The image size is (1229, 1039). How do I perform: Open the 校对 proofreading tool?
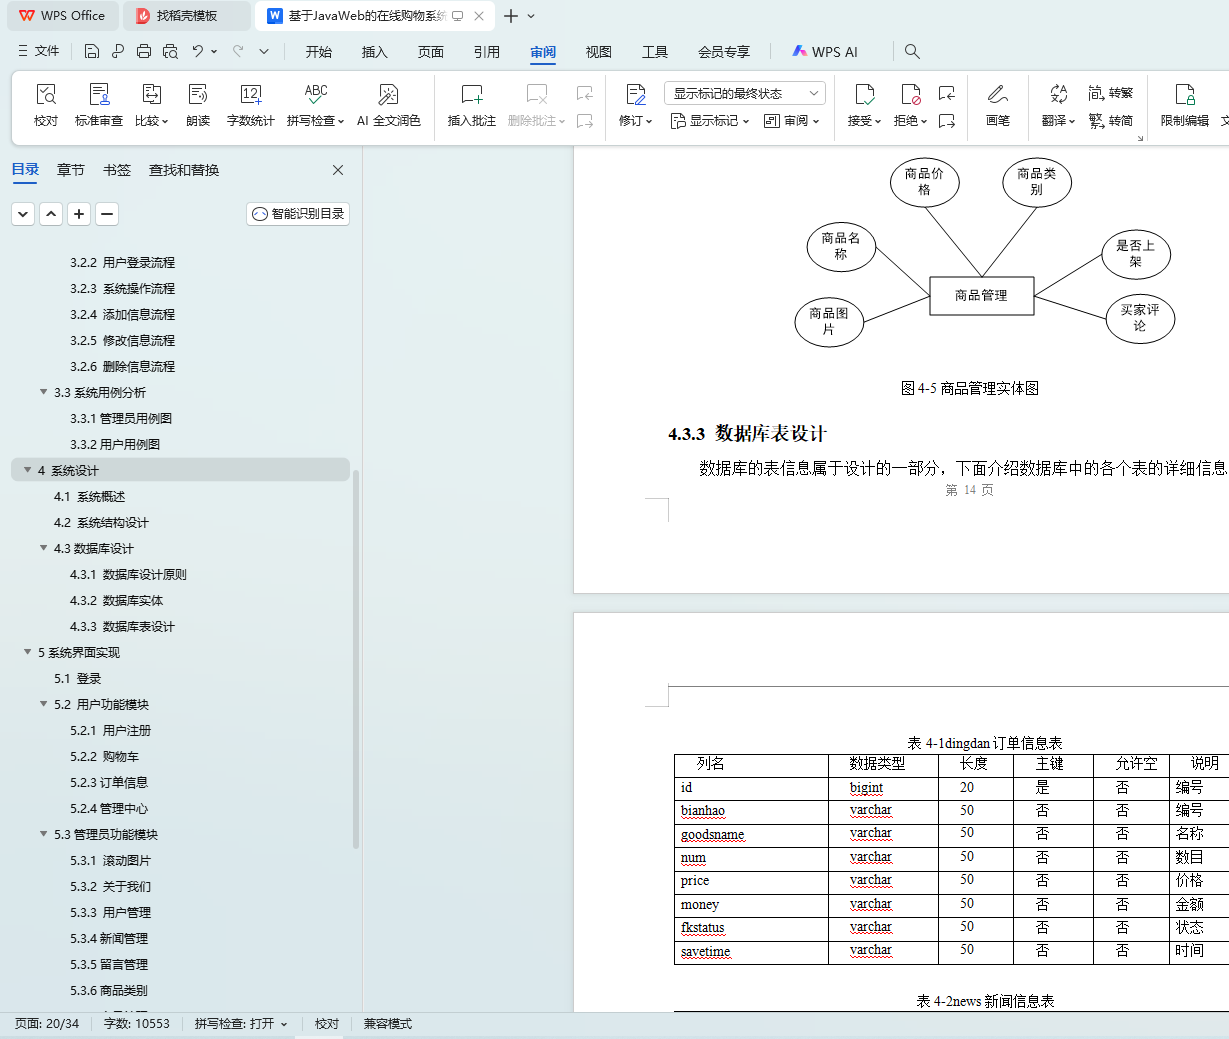pos(46,105)
